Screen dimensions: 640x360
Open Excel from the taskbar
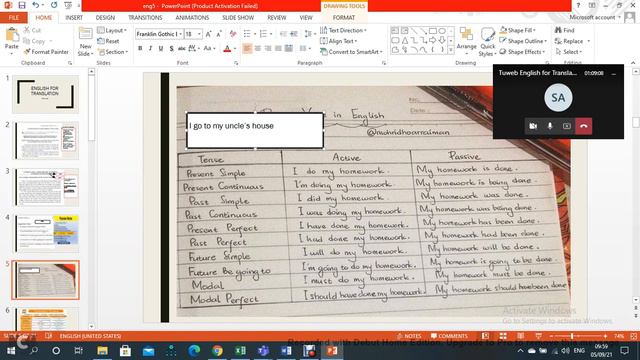[x=240, y=350]
